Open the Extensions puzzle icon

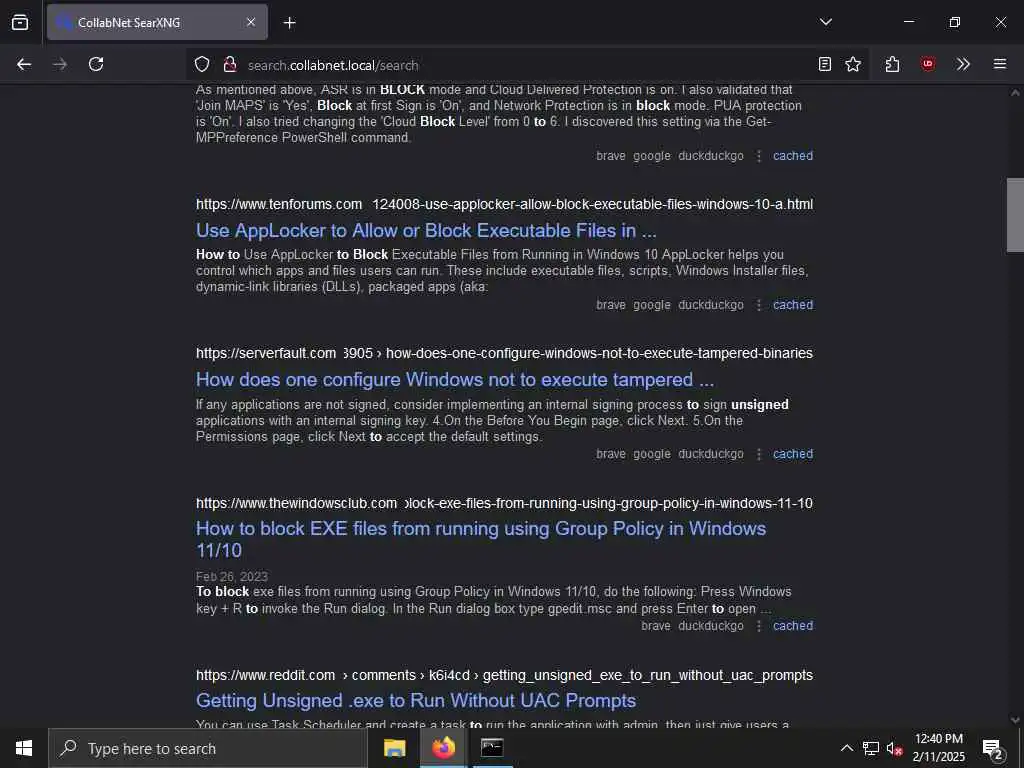892,64
